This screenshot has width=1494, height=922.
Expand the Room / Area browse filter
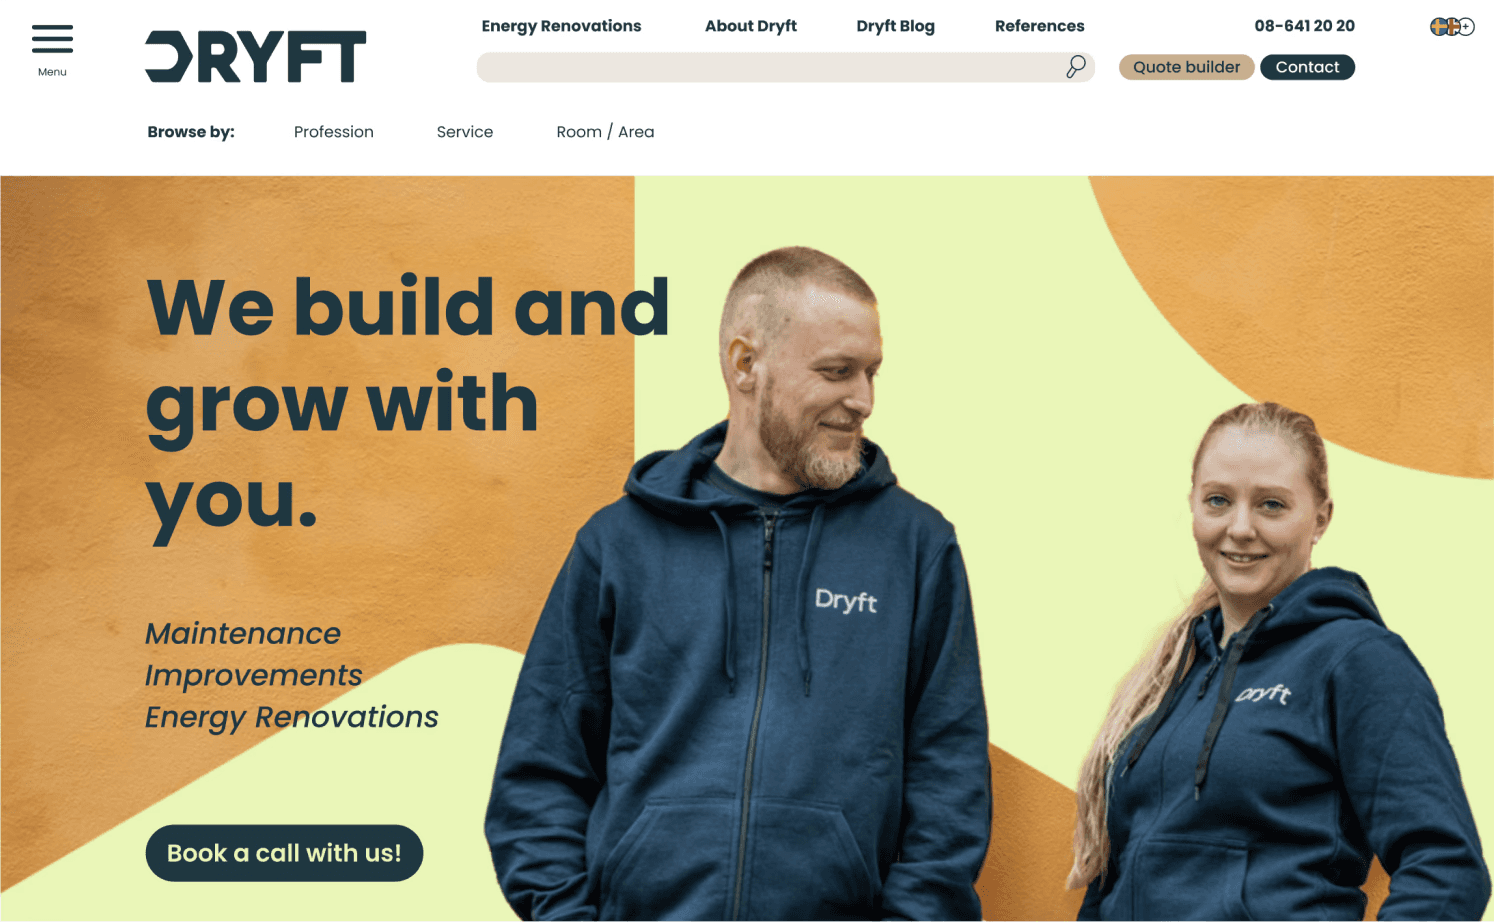(605, 132)
